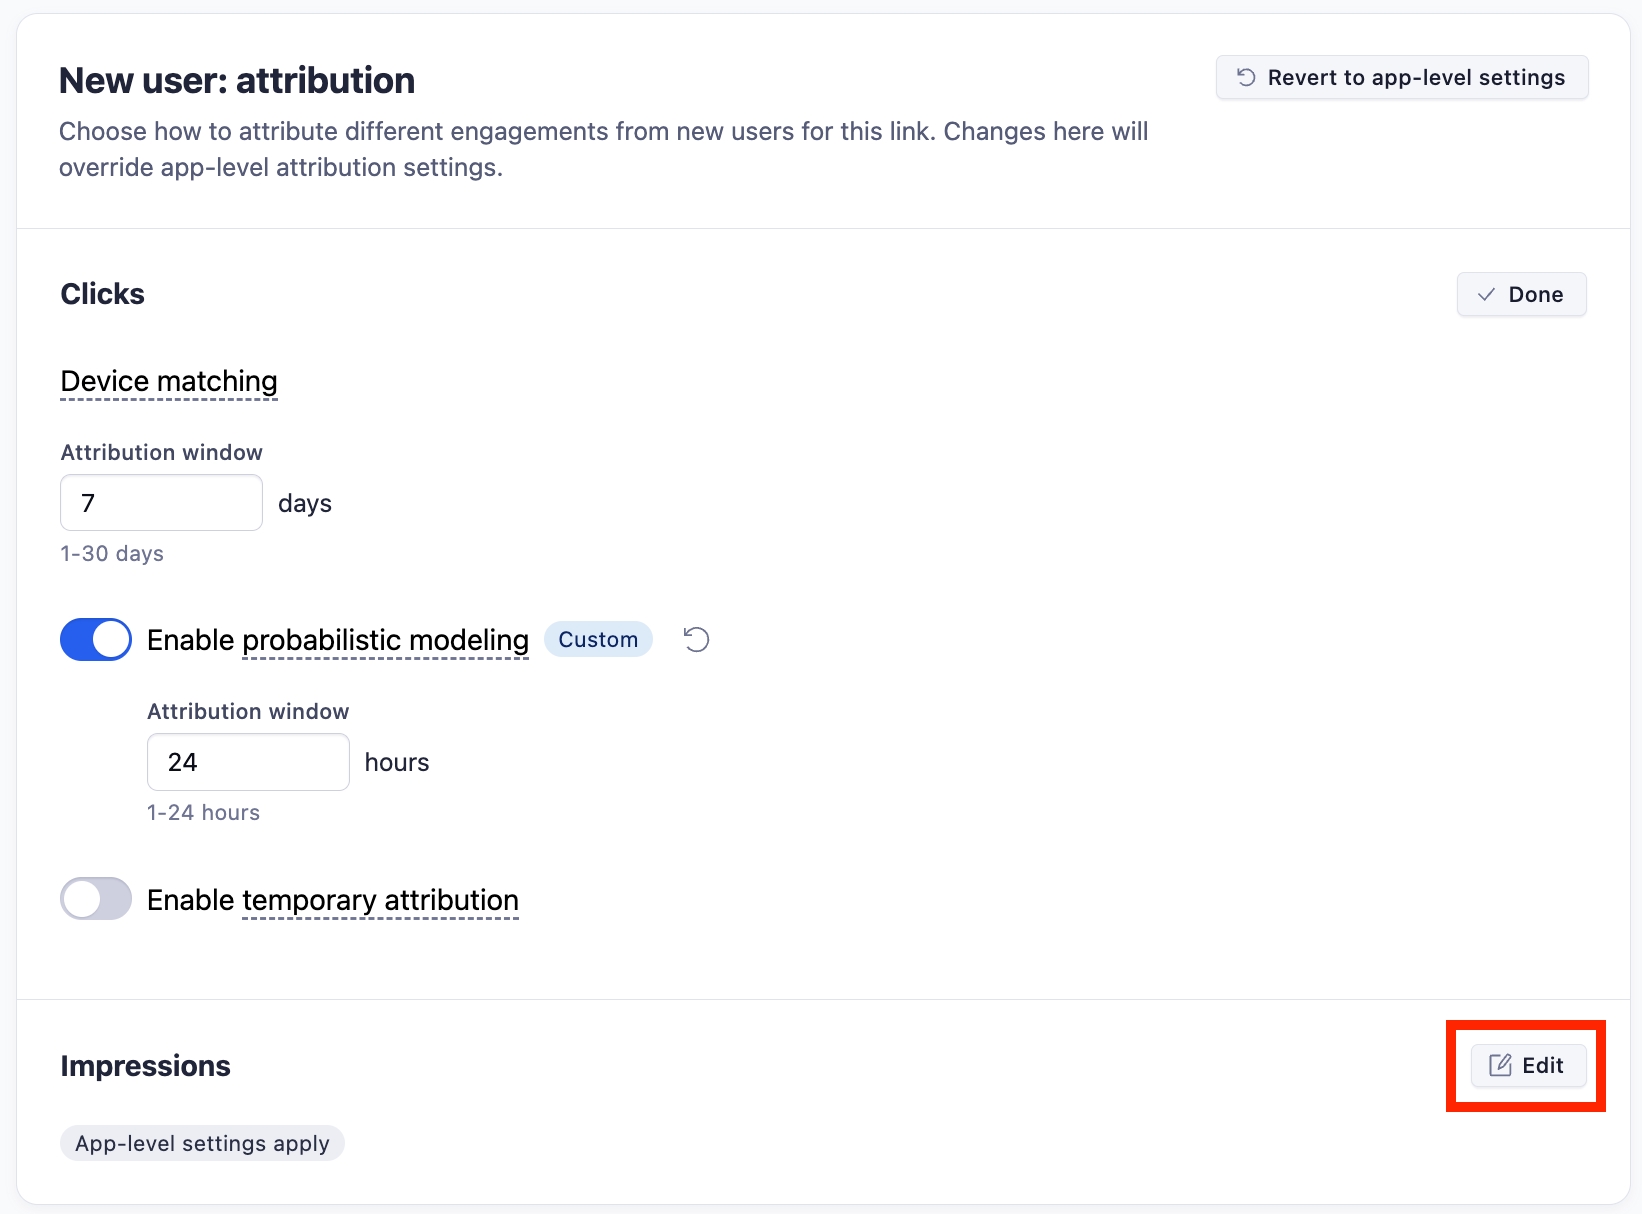The image size is (1642, 1214).
Task: Focus the attribution window days field
Action: pyautogui.click(x=161, y=503)
